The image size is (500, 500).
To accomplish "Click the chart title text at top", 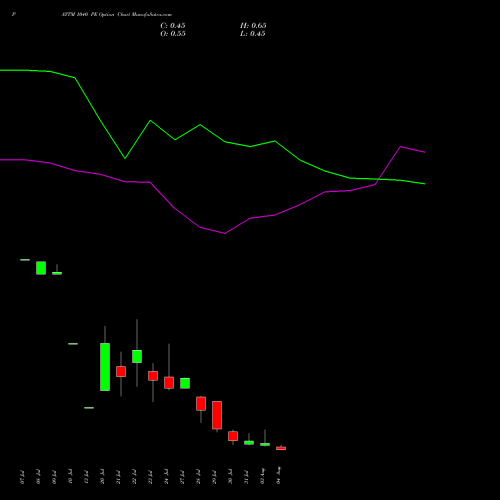I will (116, 15).
